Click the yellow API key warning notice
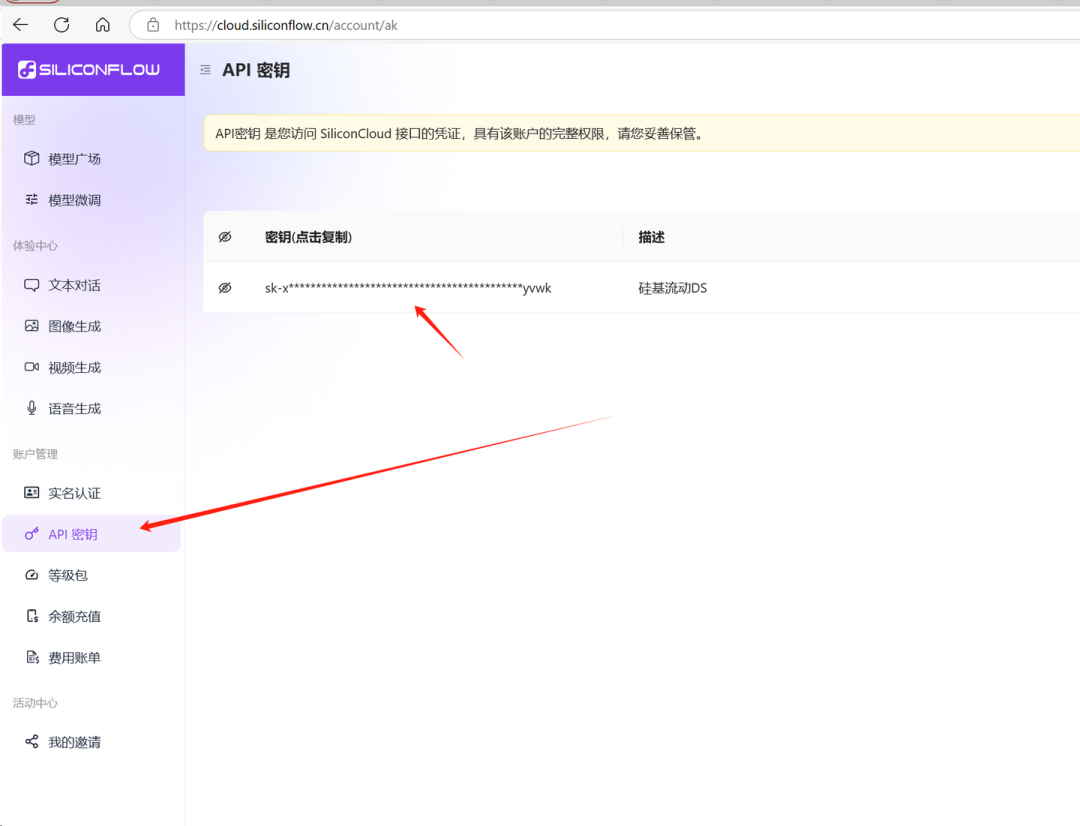The width and height of the screenshot is (1080, 826). click(641, 134)
